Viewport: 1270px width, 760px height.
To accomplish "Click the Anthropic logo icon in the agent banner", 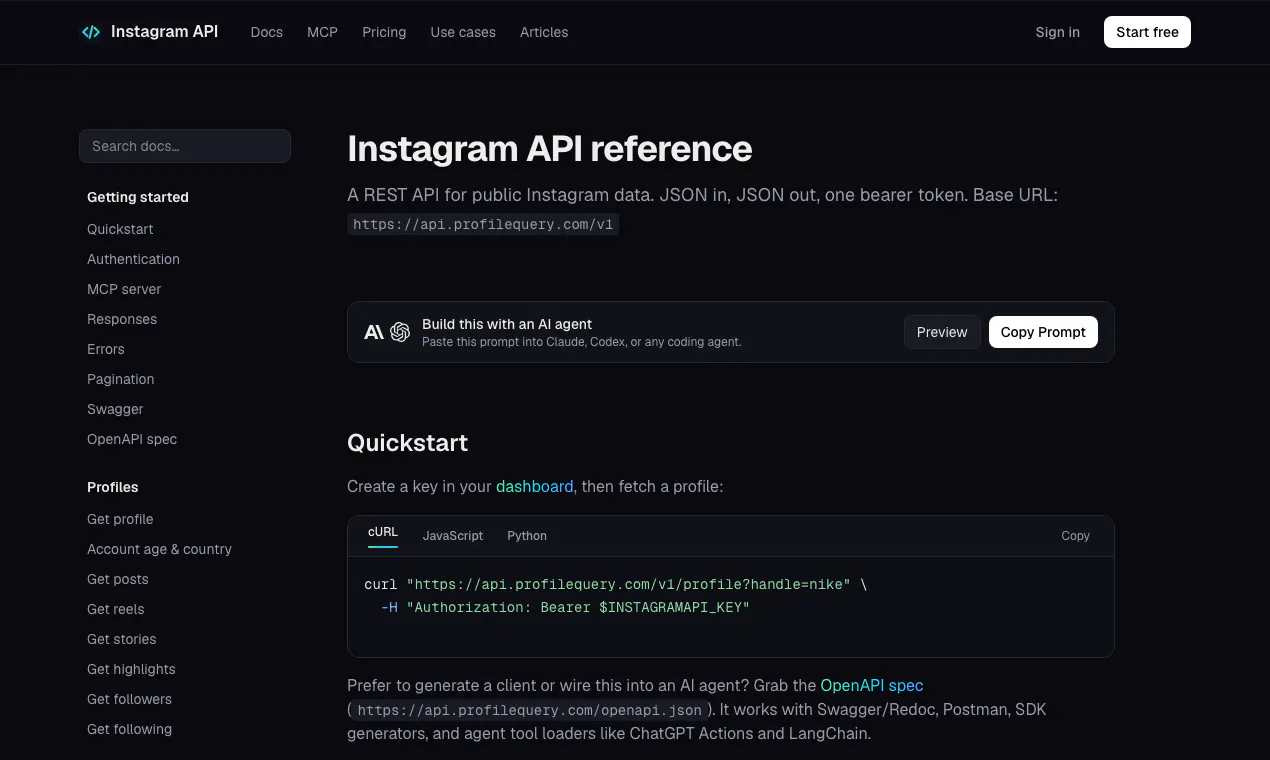I will click(374, 332).
